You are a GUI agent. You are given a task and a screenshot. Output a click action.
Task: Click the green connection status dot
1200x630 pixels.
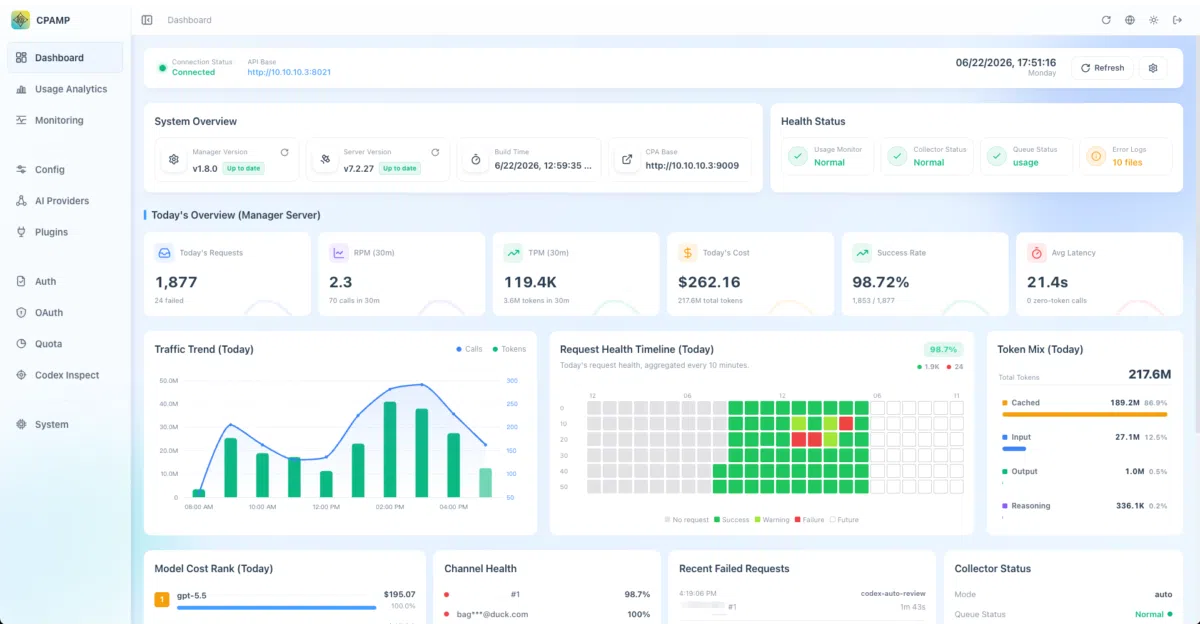162,68
